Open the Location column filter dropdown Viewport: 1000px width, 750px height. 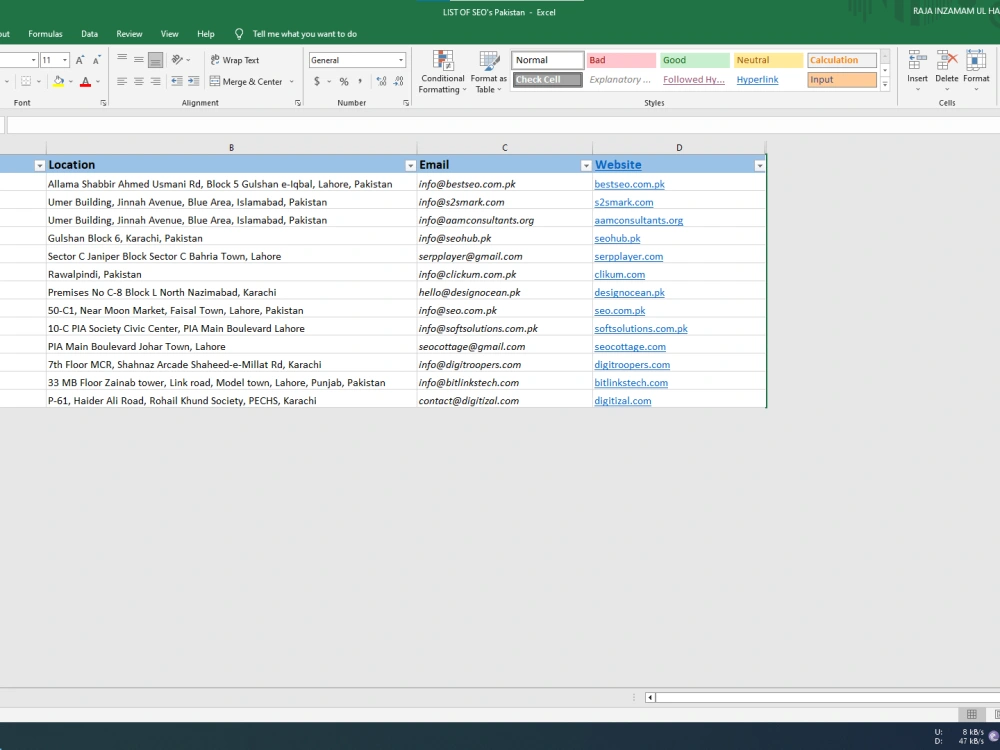[410, 166]
